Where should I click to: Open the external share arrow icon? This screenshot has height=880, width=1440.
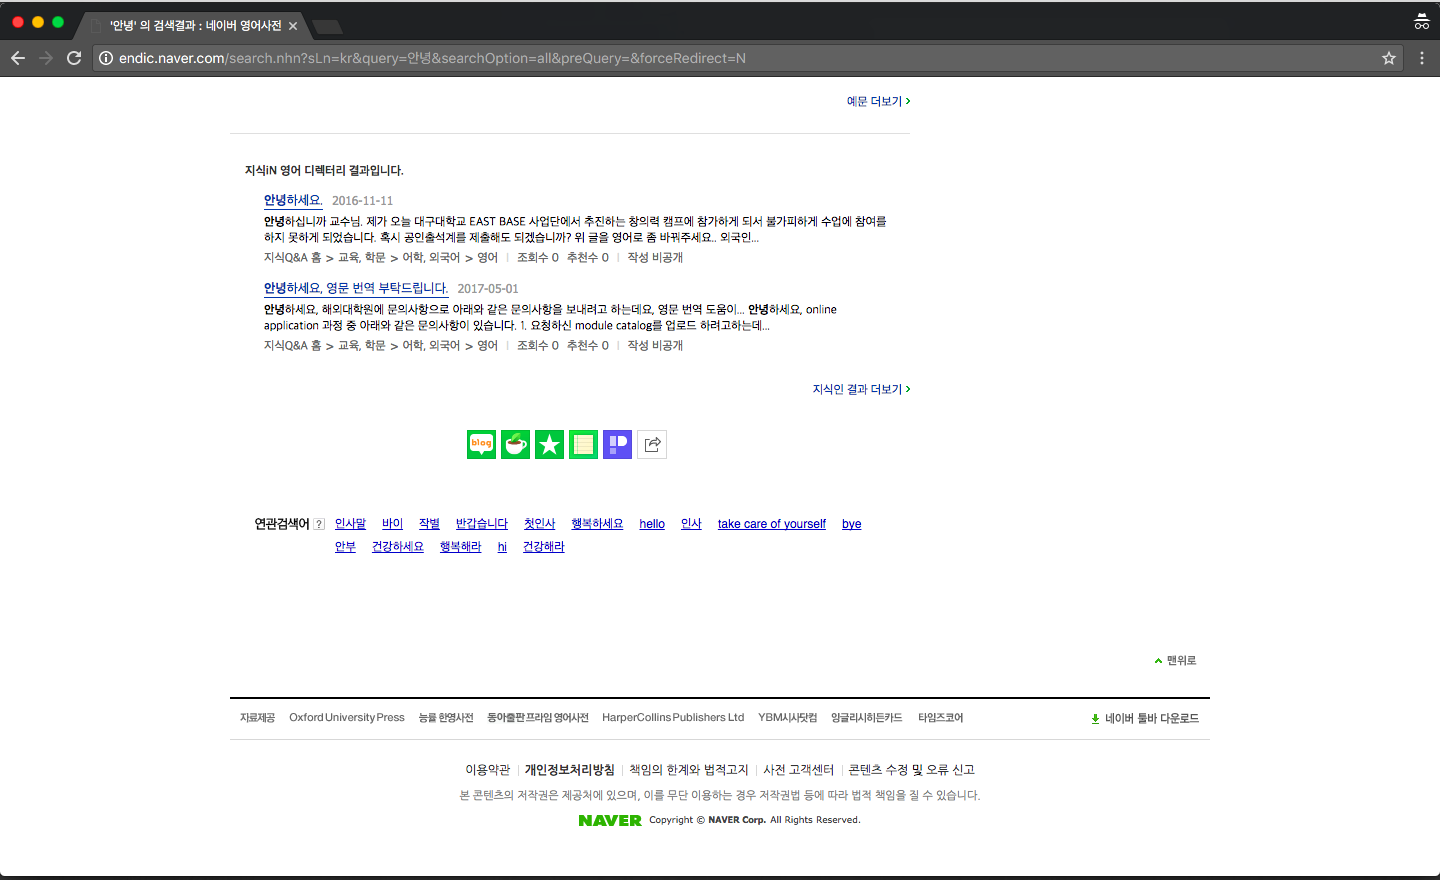[652, 444]
